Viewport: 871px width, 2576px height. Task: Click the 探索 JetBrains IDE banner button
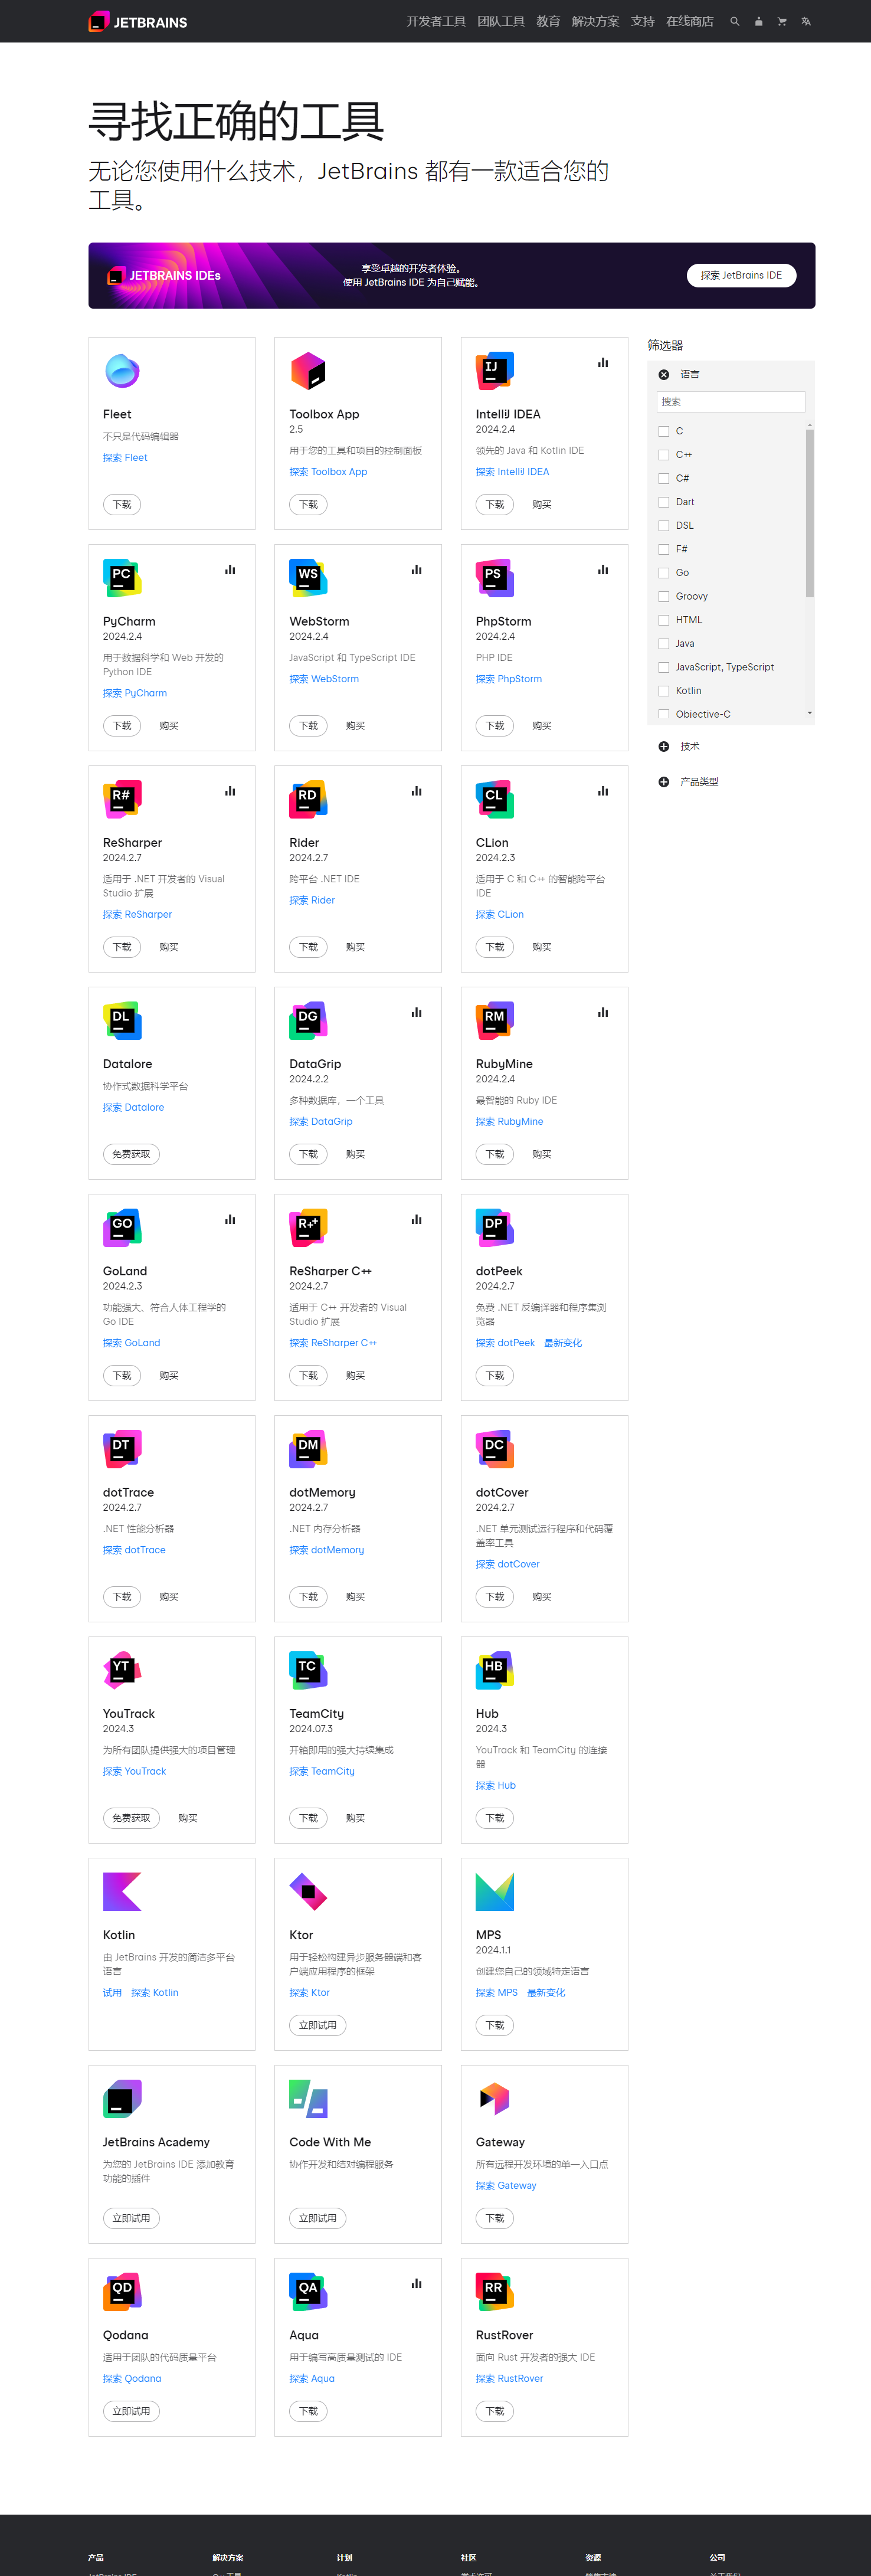742,275
